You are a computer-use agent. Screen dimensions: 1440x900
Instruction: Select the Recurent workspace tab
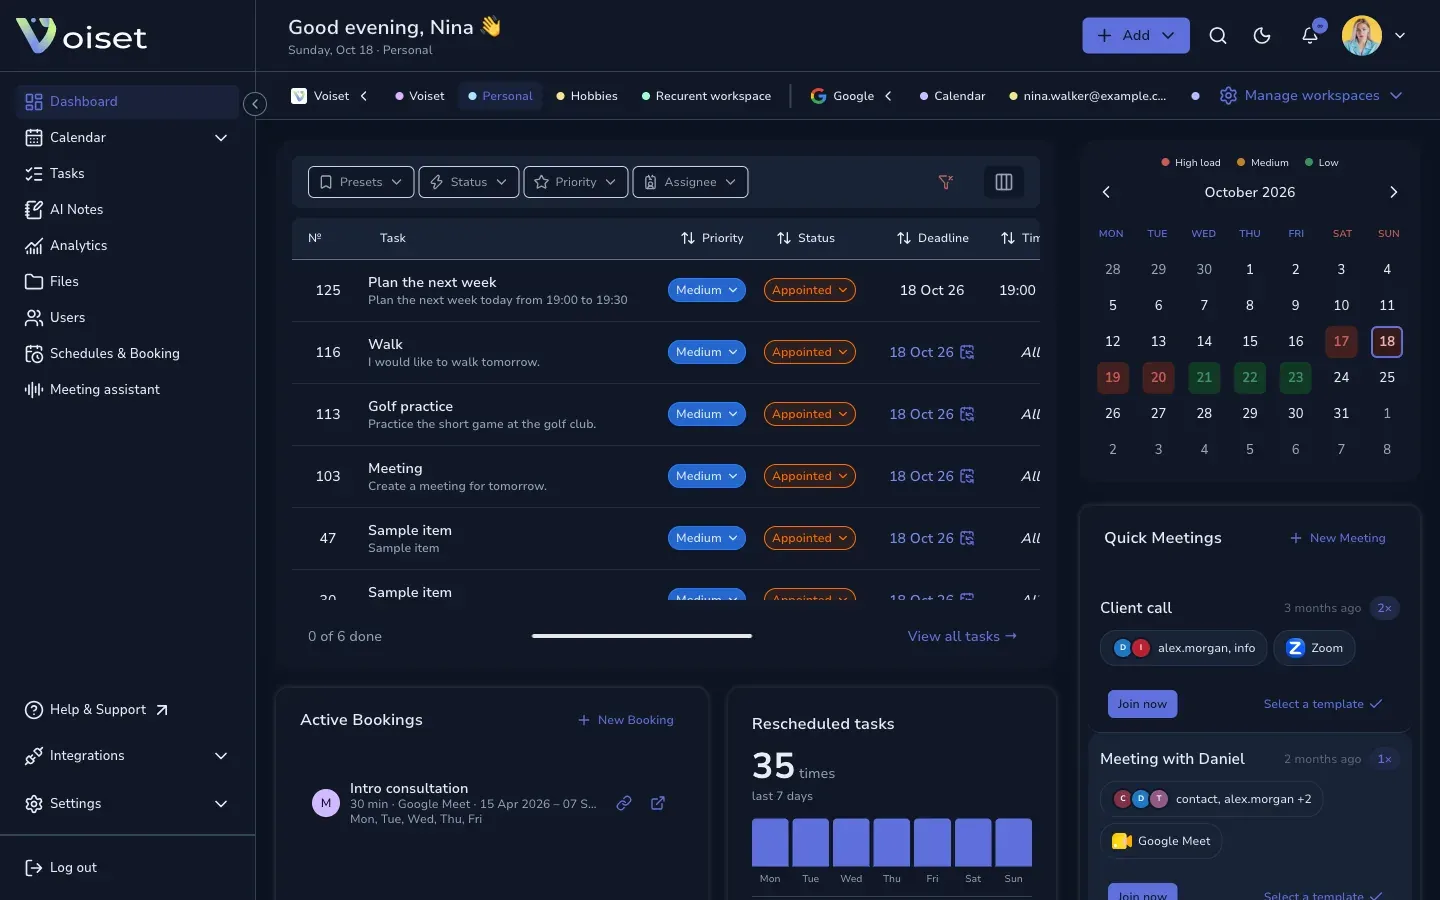coord(706,96)
